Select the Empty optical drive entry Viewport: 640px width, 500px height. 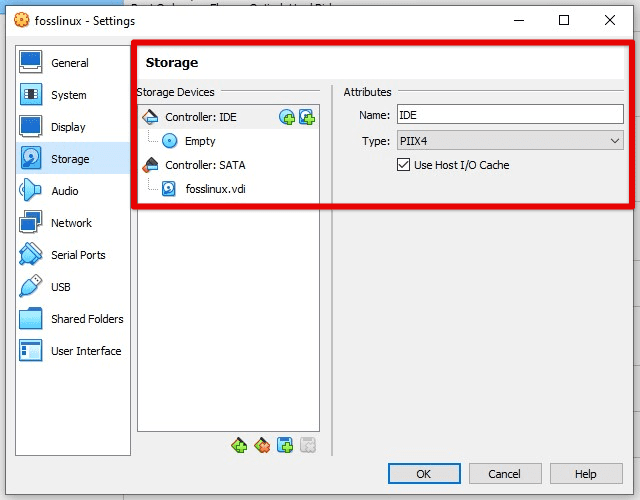229,141
